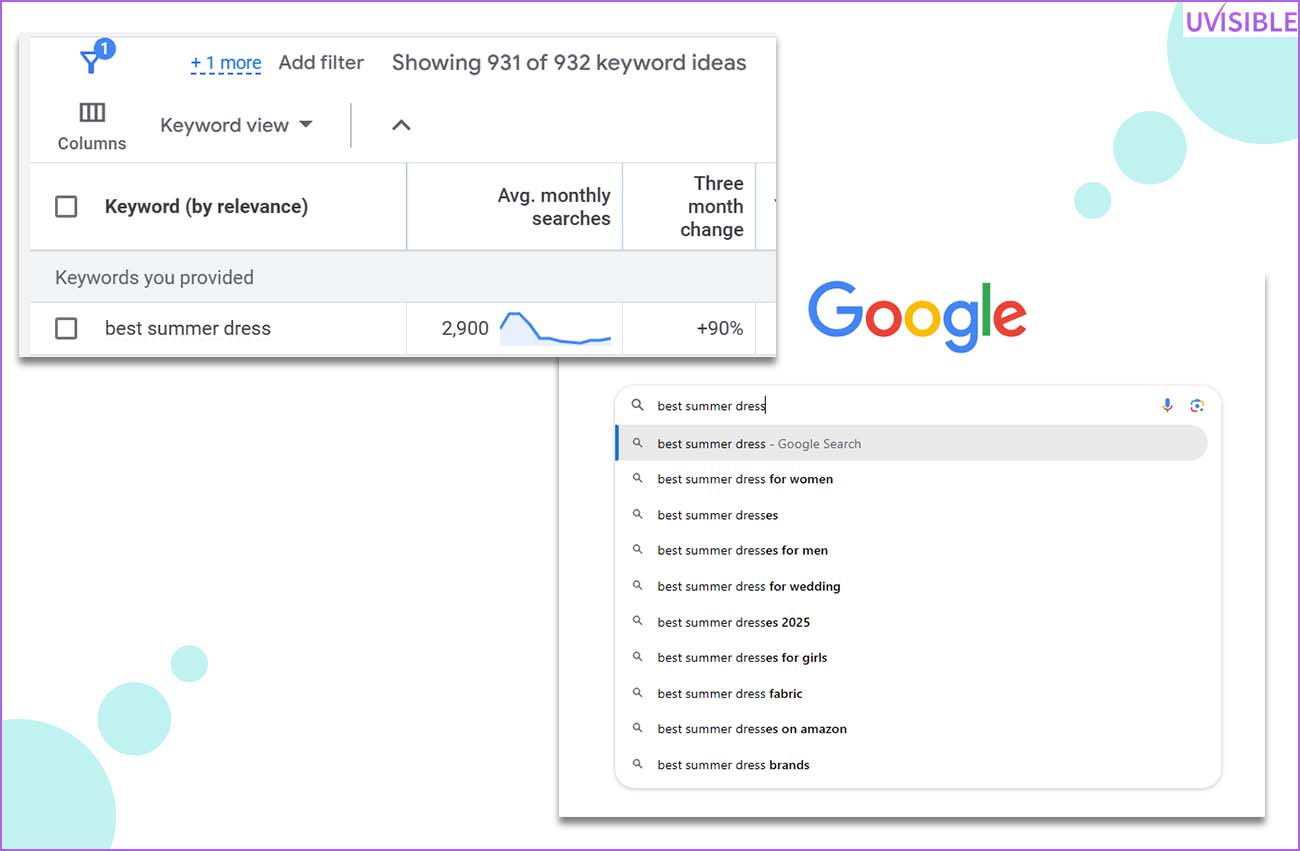Viewport: 1300px width, 851px height.
Task: Click the +90% three month change value
Action: coord(720,328)
